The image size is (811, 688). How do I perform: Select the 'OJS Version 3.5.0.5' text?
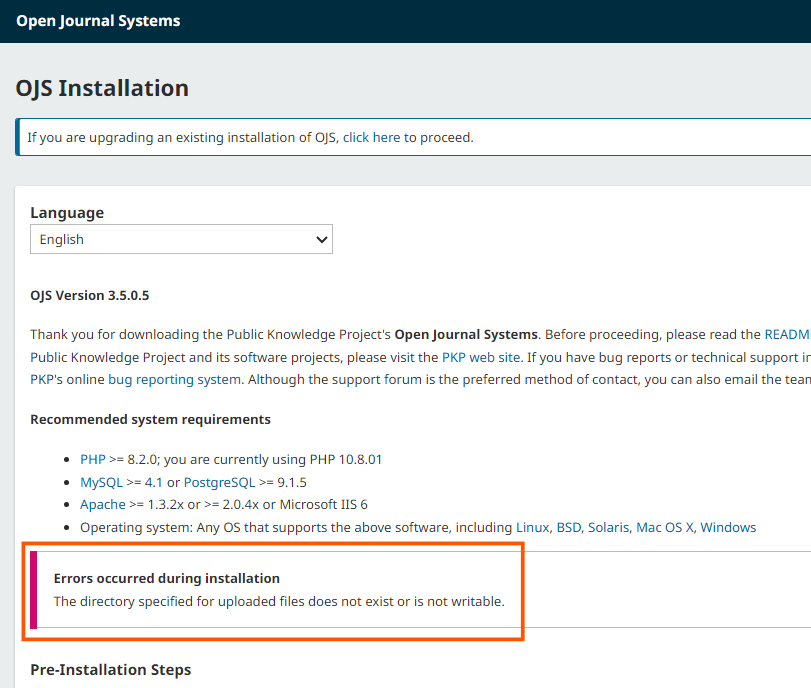(x=89, y=295)
